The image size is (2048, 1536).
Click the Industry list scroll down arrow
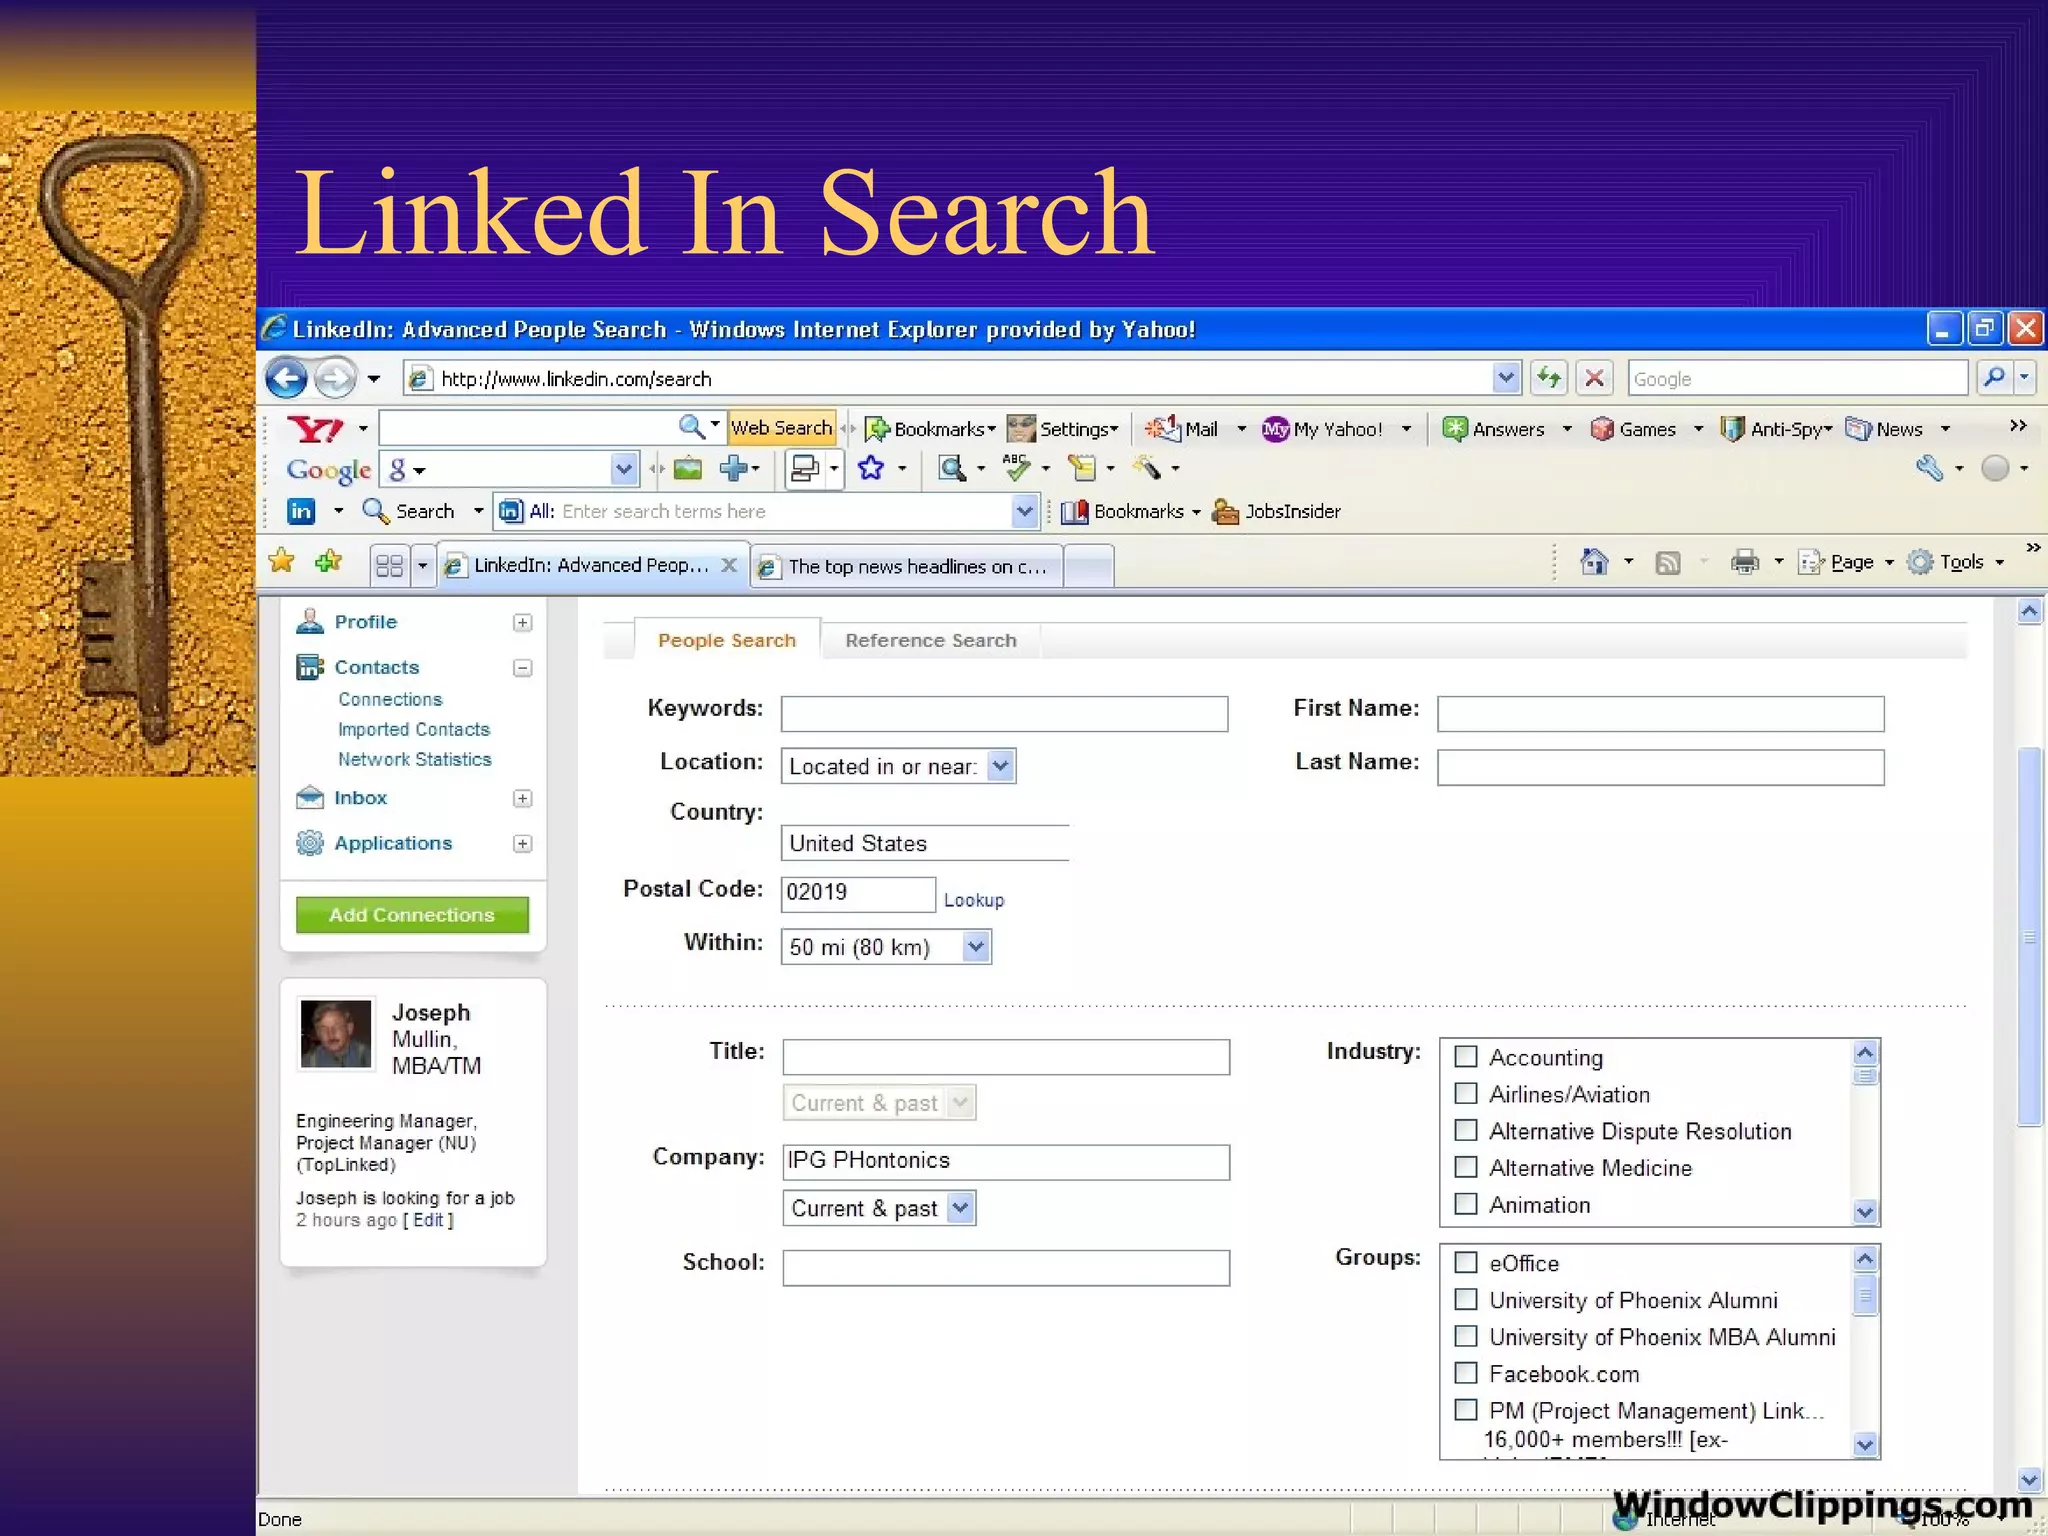click(x=1865, y=1212)
